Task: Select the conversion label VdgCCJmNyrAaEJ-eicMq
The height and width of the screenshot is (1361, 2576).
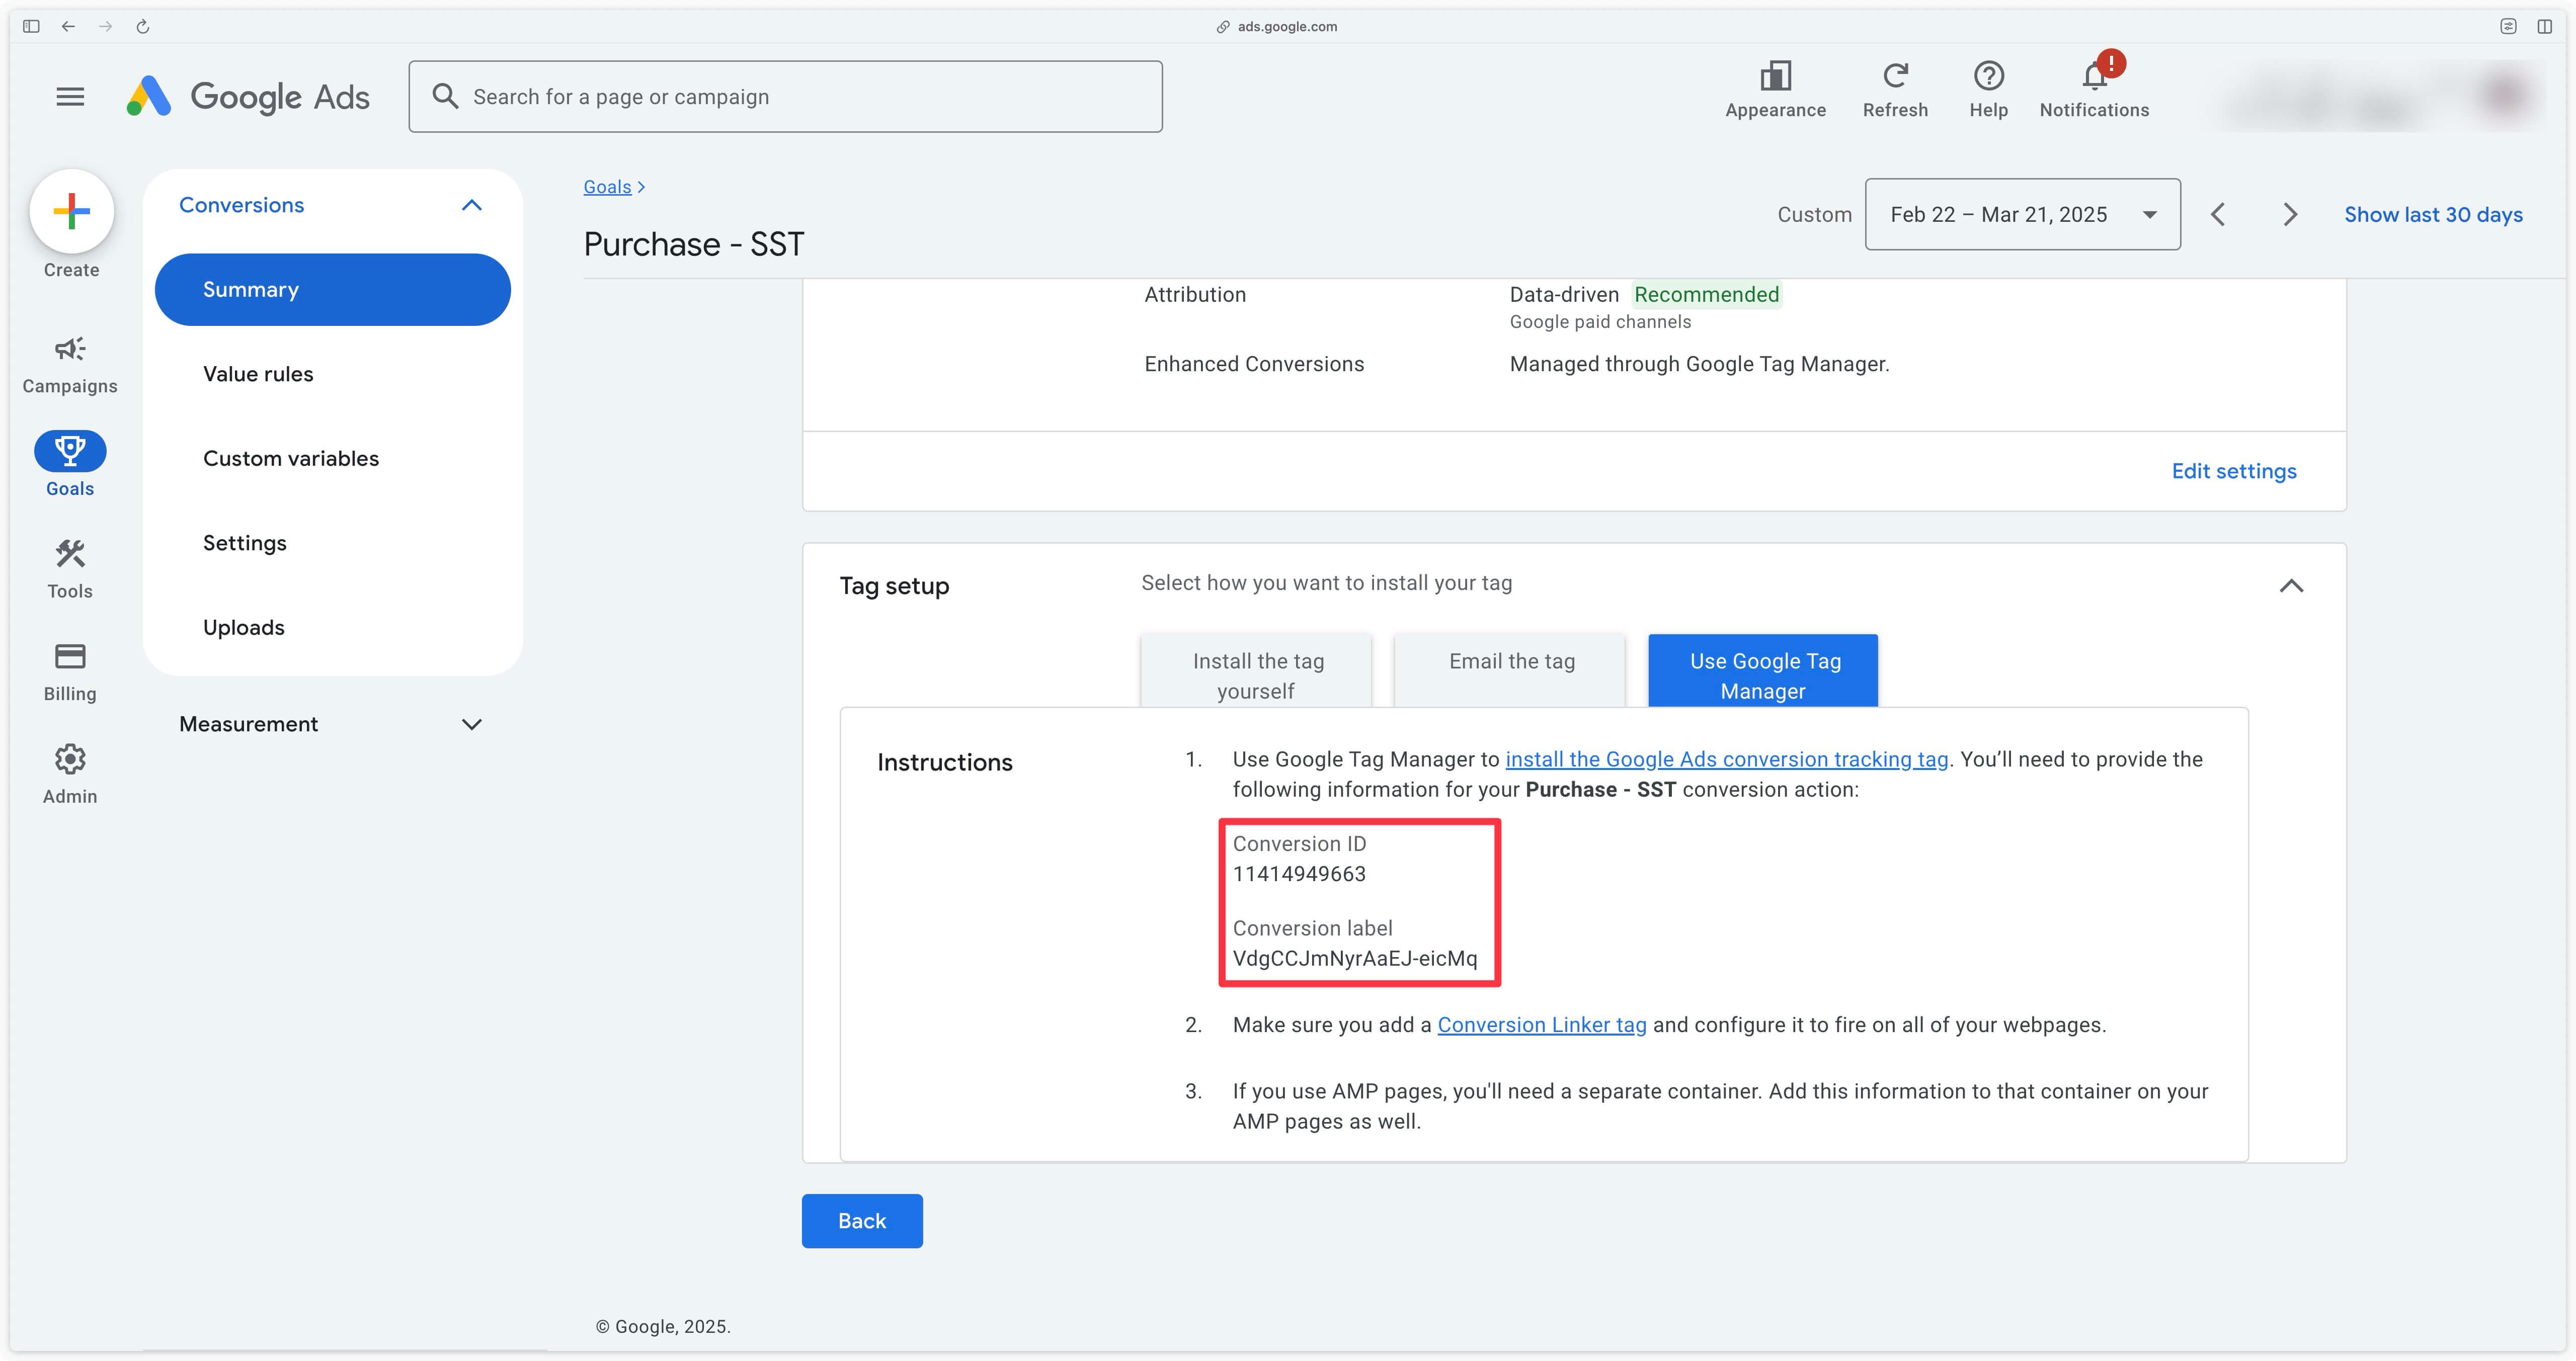Action: pyautogui.click(x=1354, y=958)
